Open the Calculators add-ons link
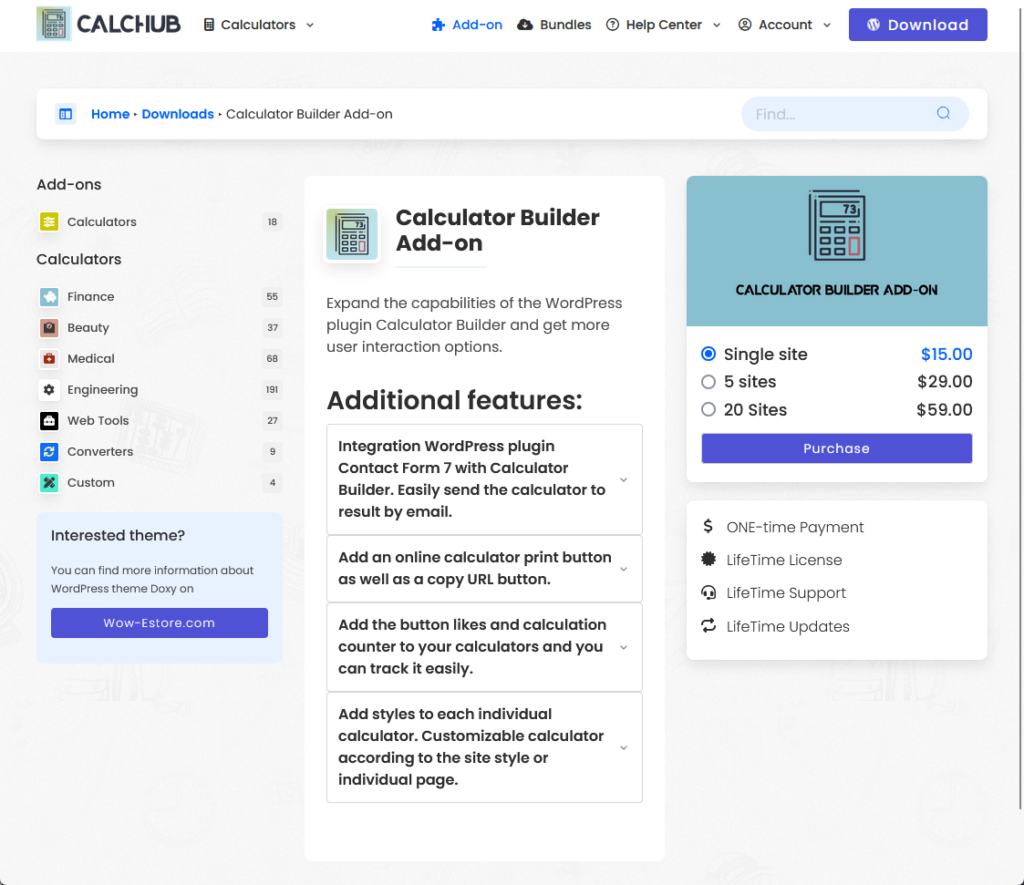The image size is (1024, 885). click(102, 222)
